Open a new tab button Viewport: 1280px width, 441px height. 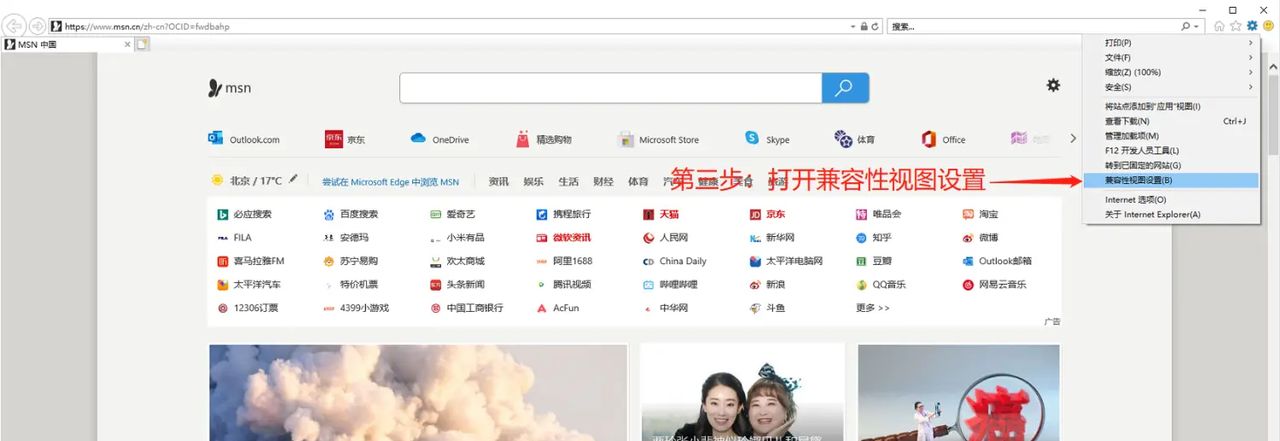[142, 44]
